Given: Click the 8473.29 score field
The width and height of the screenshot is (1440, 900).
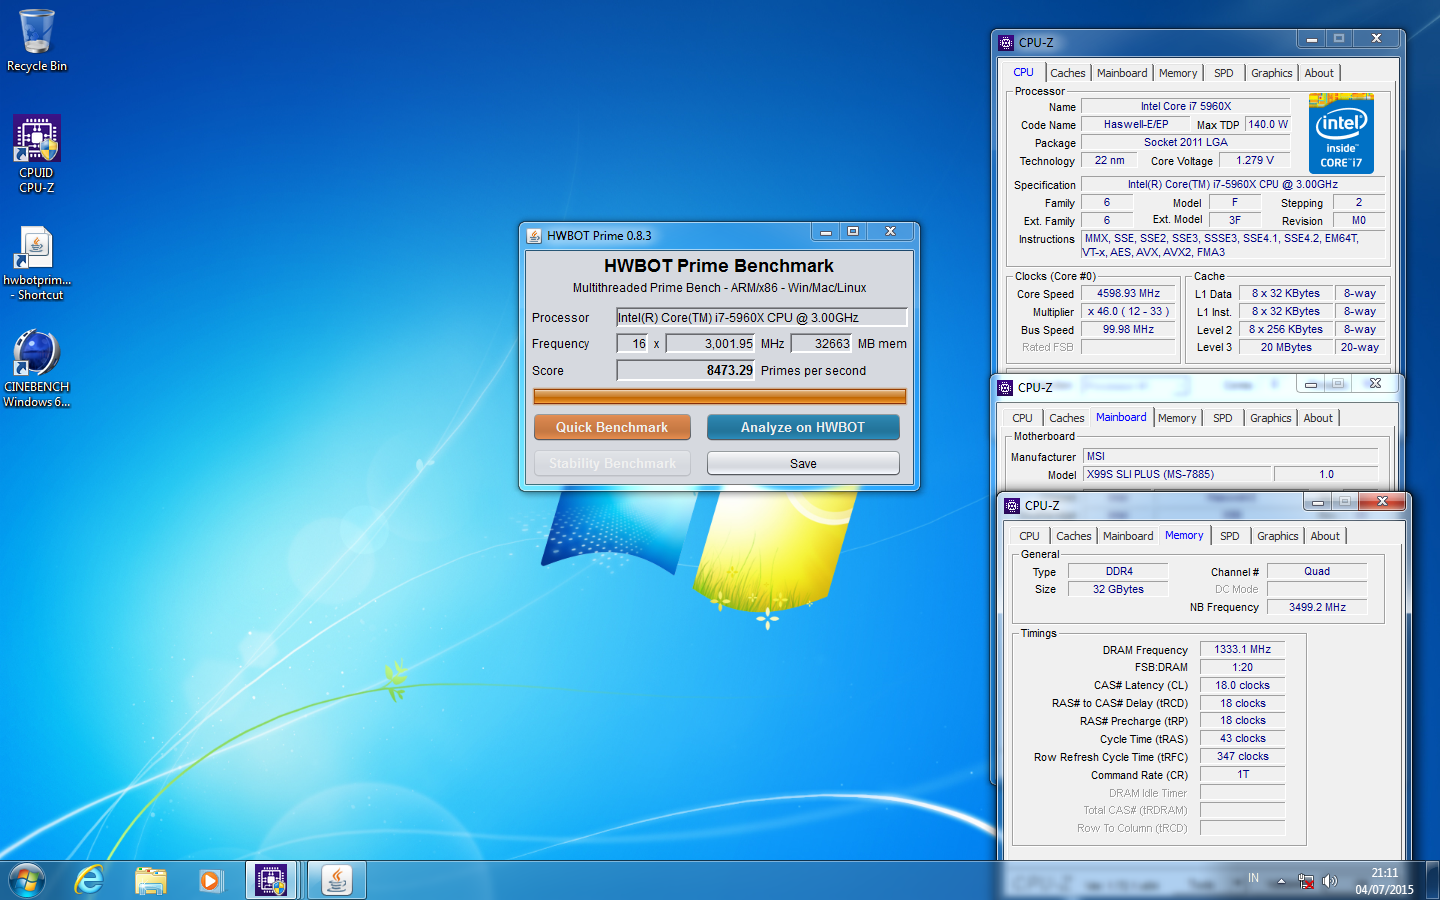Looking at the screenshot, I should click(x=686, y=371).
